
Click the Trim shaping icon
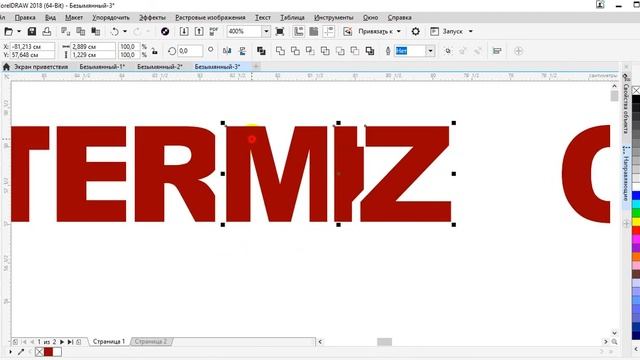point(295,51)
